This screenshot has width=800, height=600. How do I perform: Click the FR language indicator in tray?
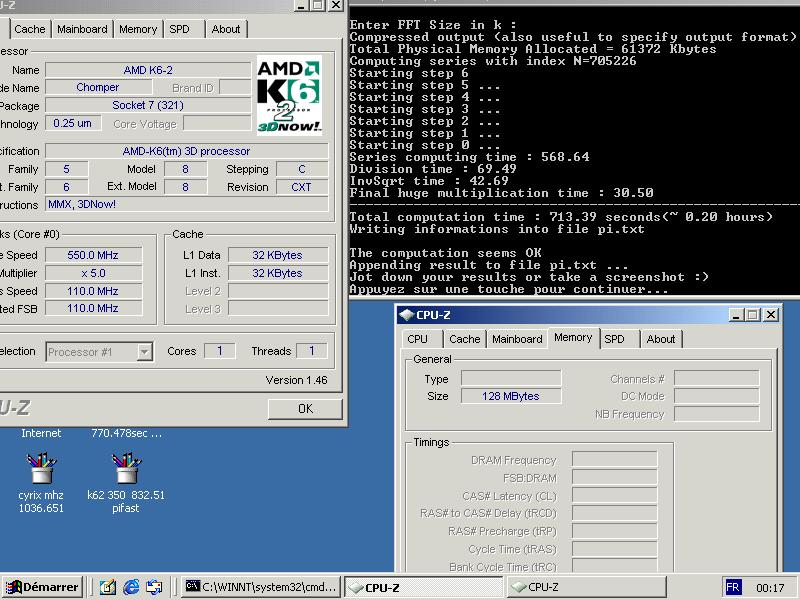click(x=733, y=587)
